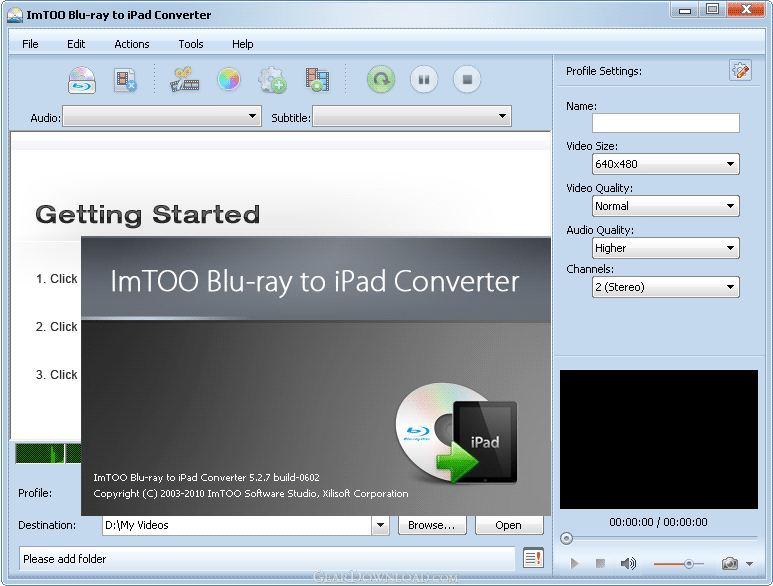Start conversion with the green convert button
The width and height of the screenshot is (773, 586).
pyautogui.click(x=381, y=79)
